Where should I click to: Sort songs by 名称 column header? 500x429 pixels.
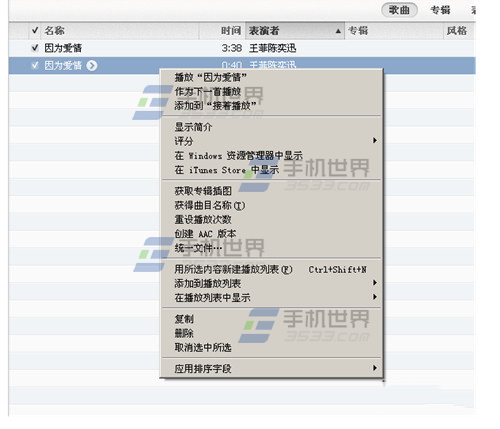tap(120, 31)
